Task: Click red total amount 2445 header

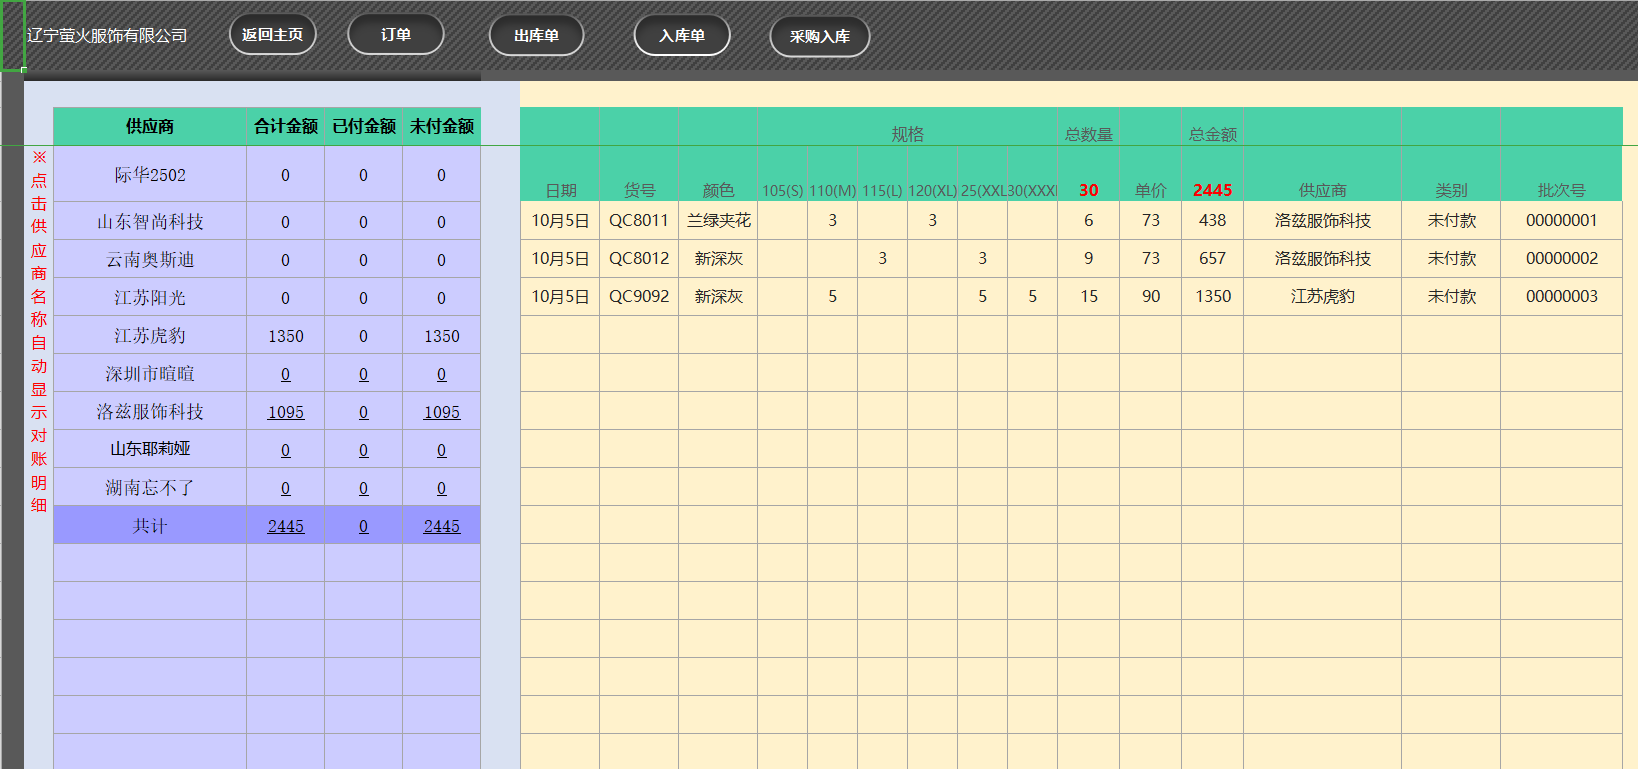Action: click(x=1213, y=190)
